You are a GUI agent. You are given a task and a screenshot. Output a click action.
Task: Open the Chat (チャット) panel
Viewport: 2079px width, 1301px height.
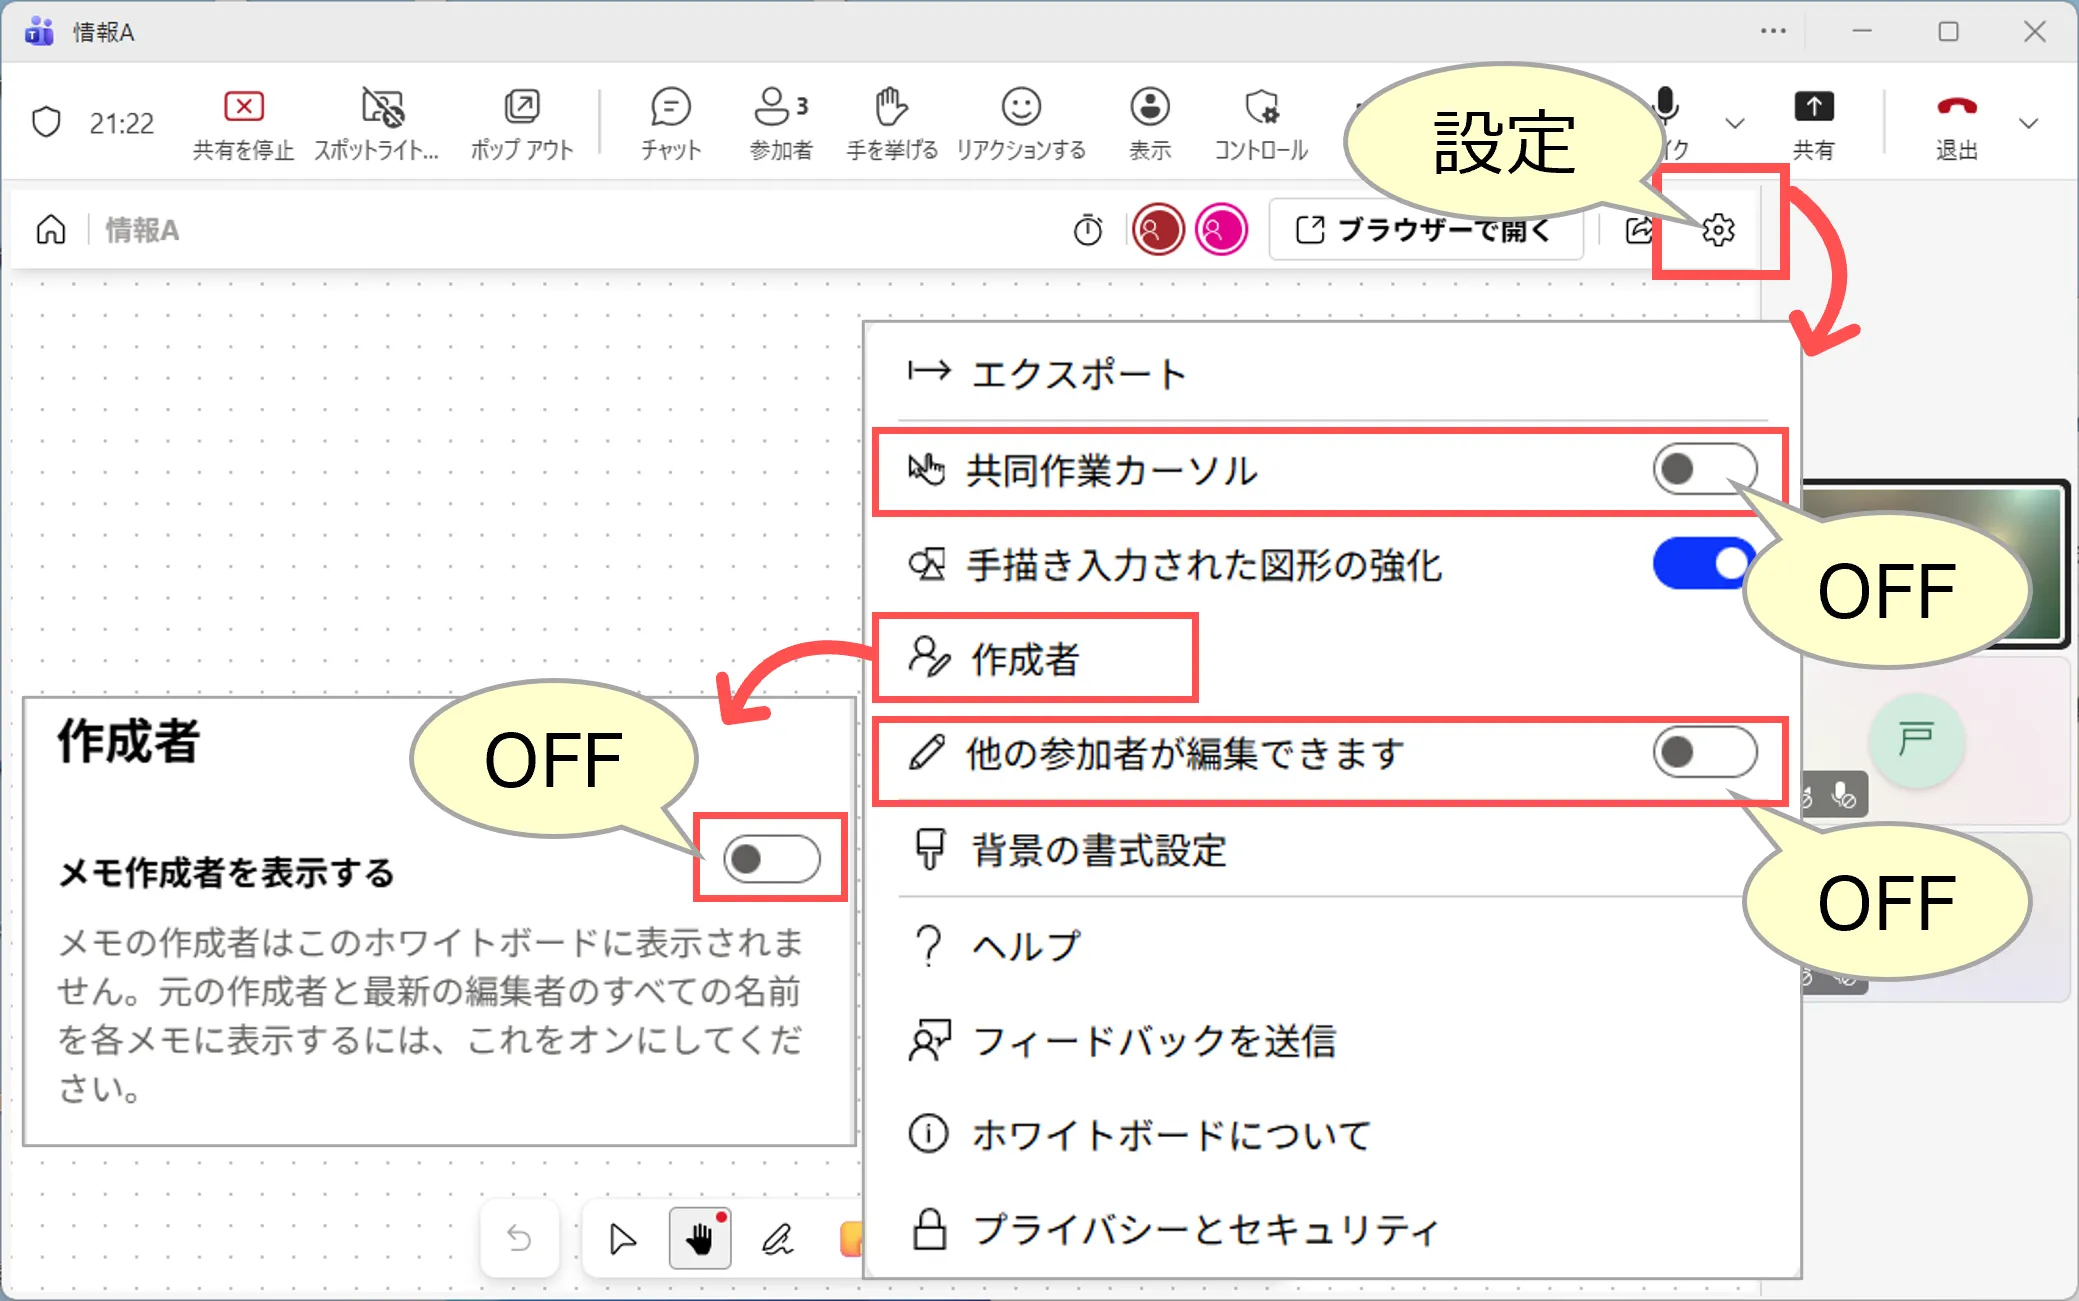[670, 107]
